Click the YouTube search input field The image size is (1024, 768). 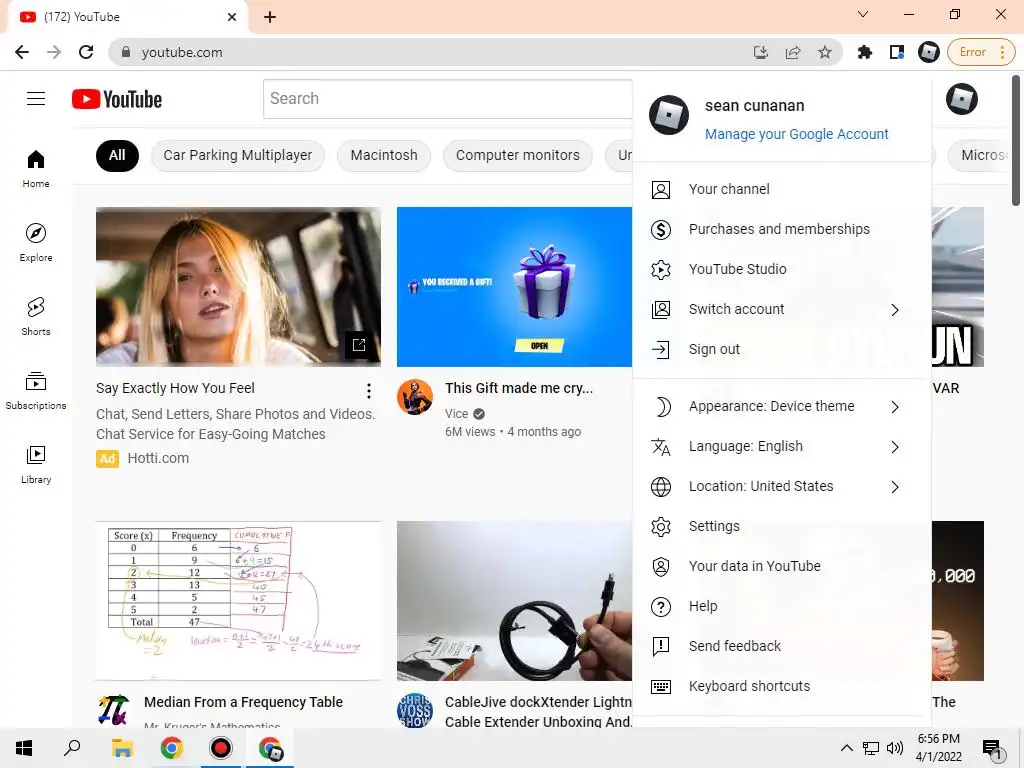448,99
